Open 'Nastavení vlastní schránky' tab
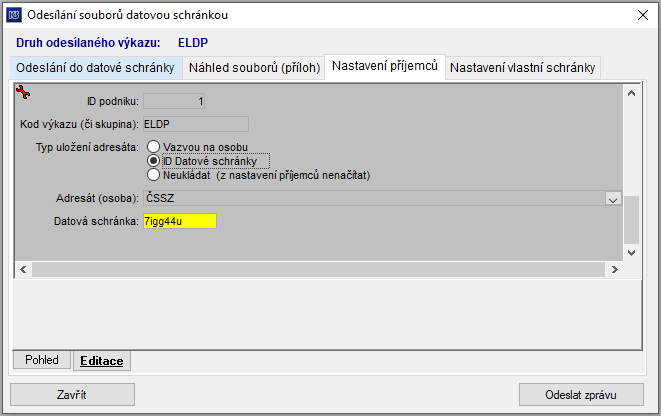Image resolution: width=661 pixels, height=416 pixels. (522, 68)
